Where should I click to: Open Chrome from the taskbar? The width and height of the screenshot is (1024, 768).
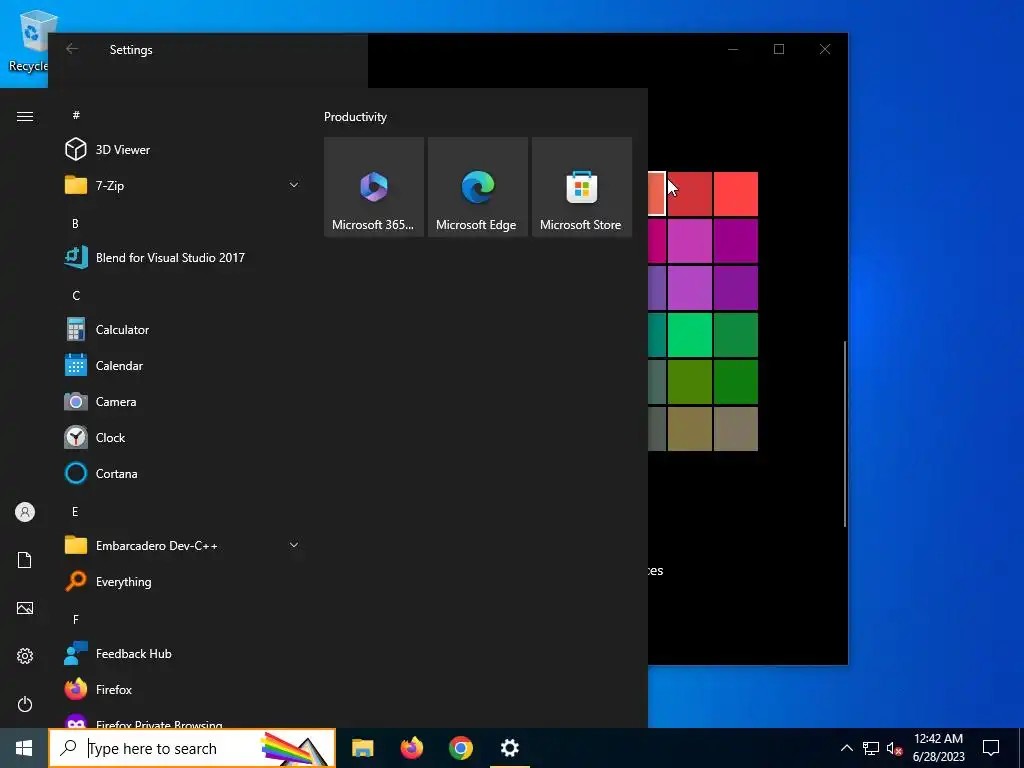460,748
